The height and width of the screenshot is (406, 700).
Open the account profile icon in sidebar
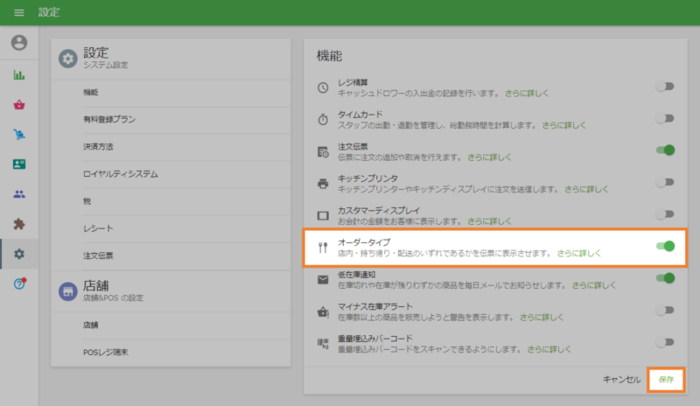coord(19,43)
